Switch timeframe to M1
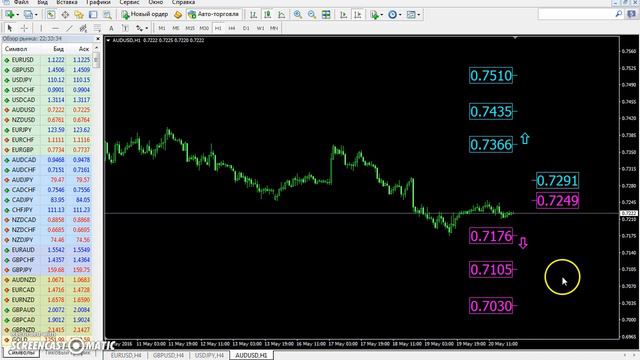This screenshot has height=360, width=640. tap(162, 28)
